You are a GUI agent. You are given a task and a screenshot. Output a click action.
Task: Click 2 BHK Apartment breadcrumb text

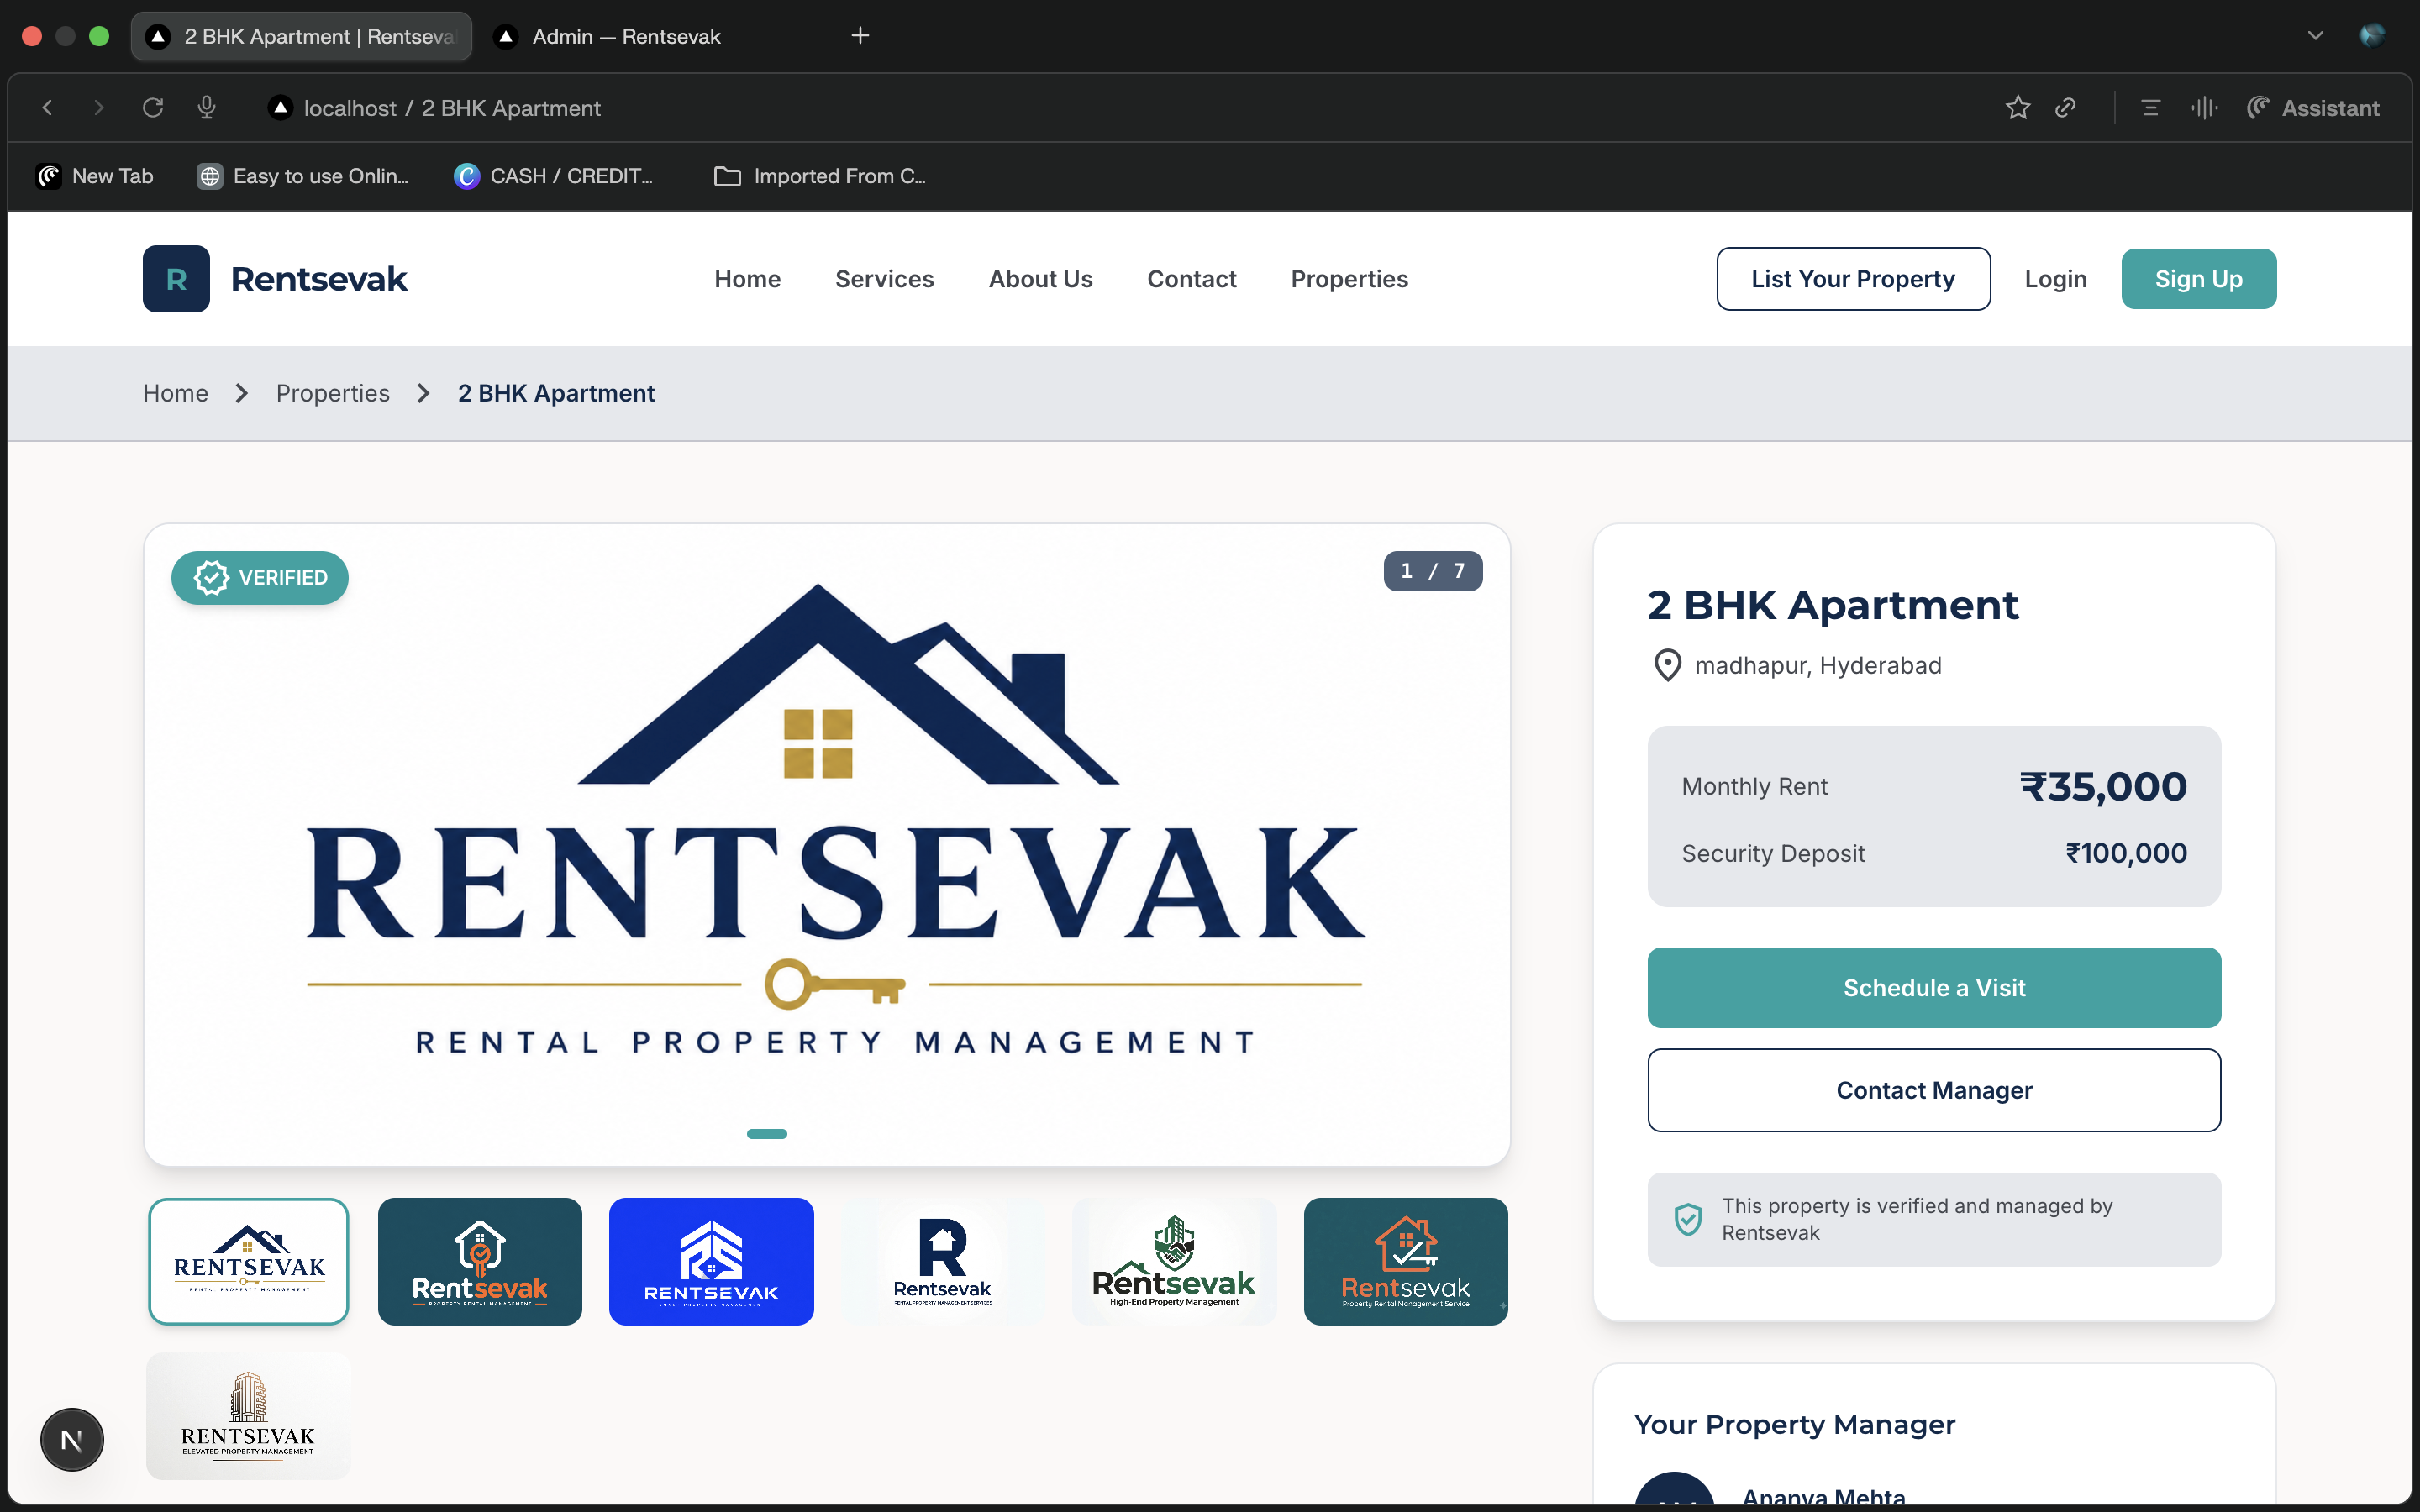(556, 393)
